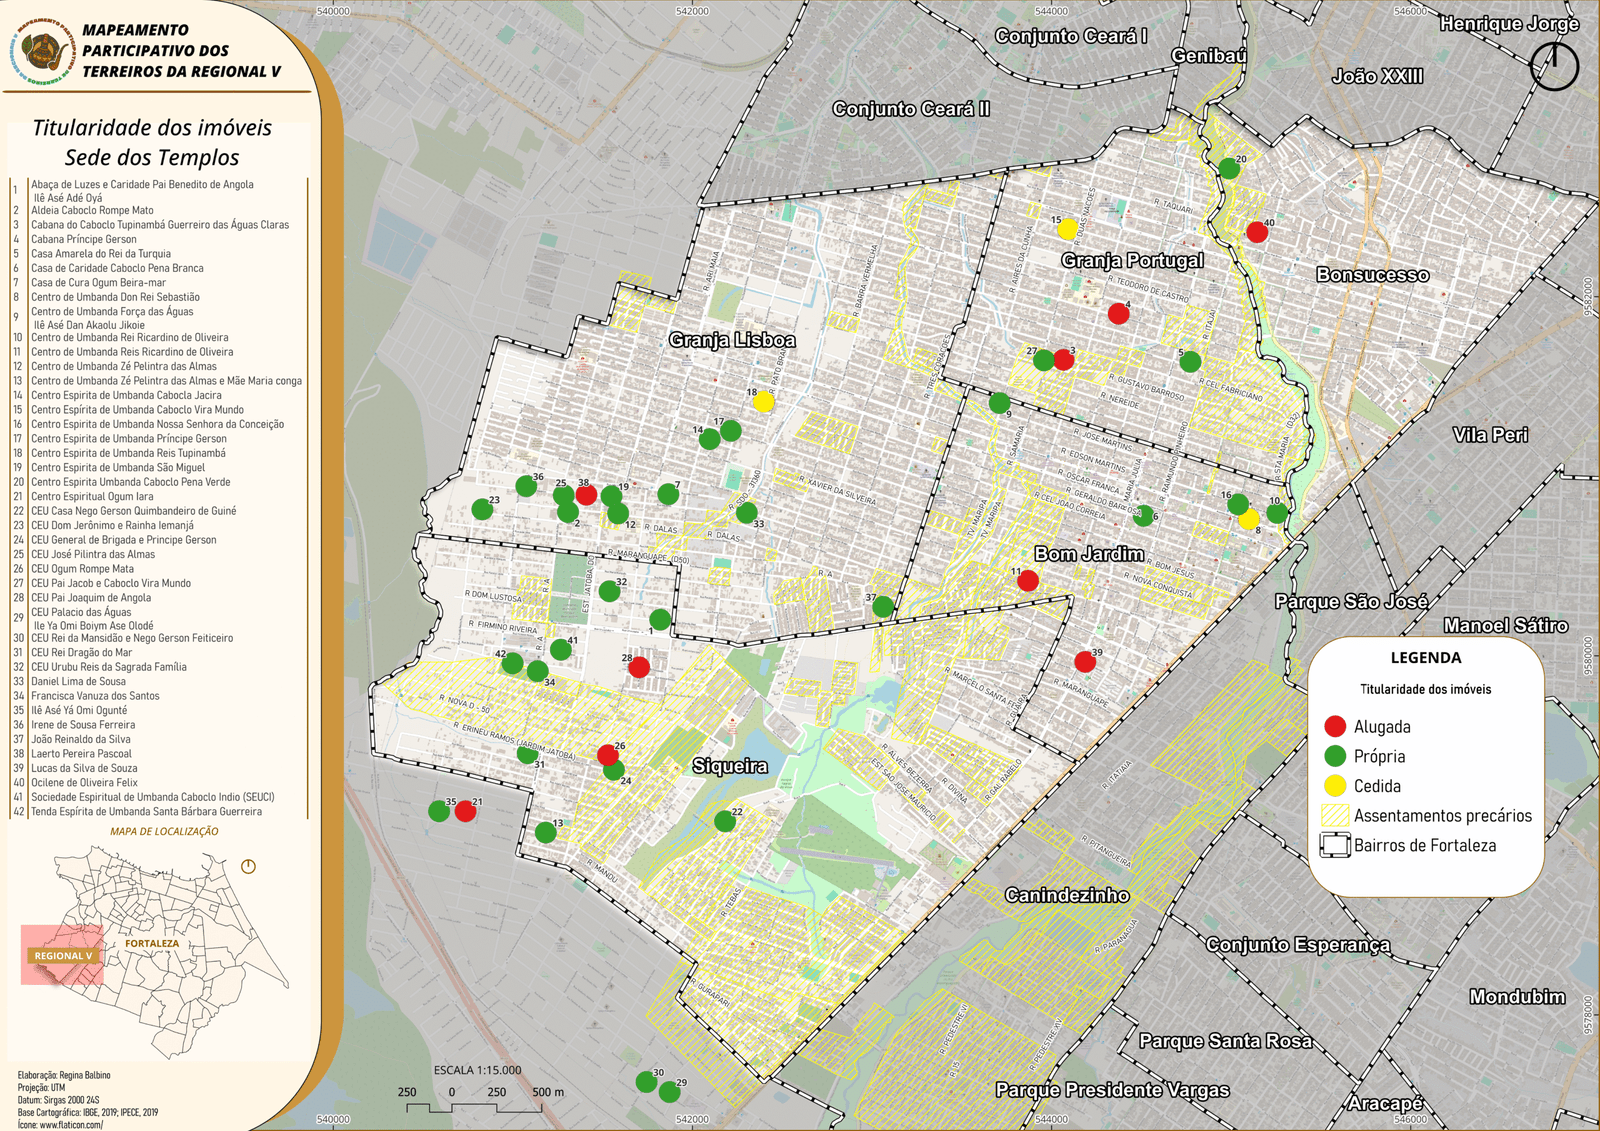Select green marker 20 at the map's top
Screen dimensions: 1600x1131
coord(1229,169)
